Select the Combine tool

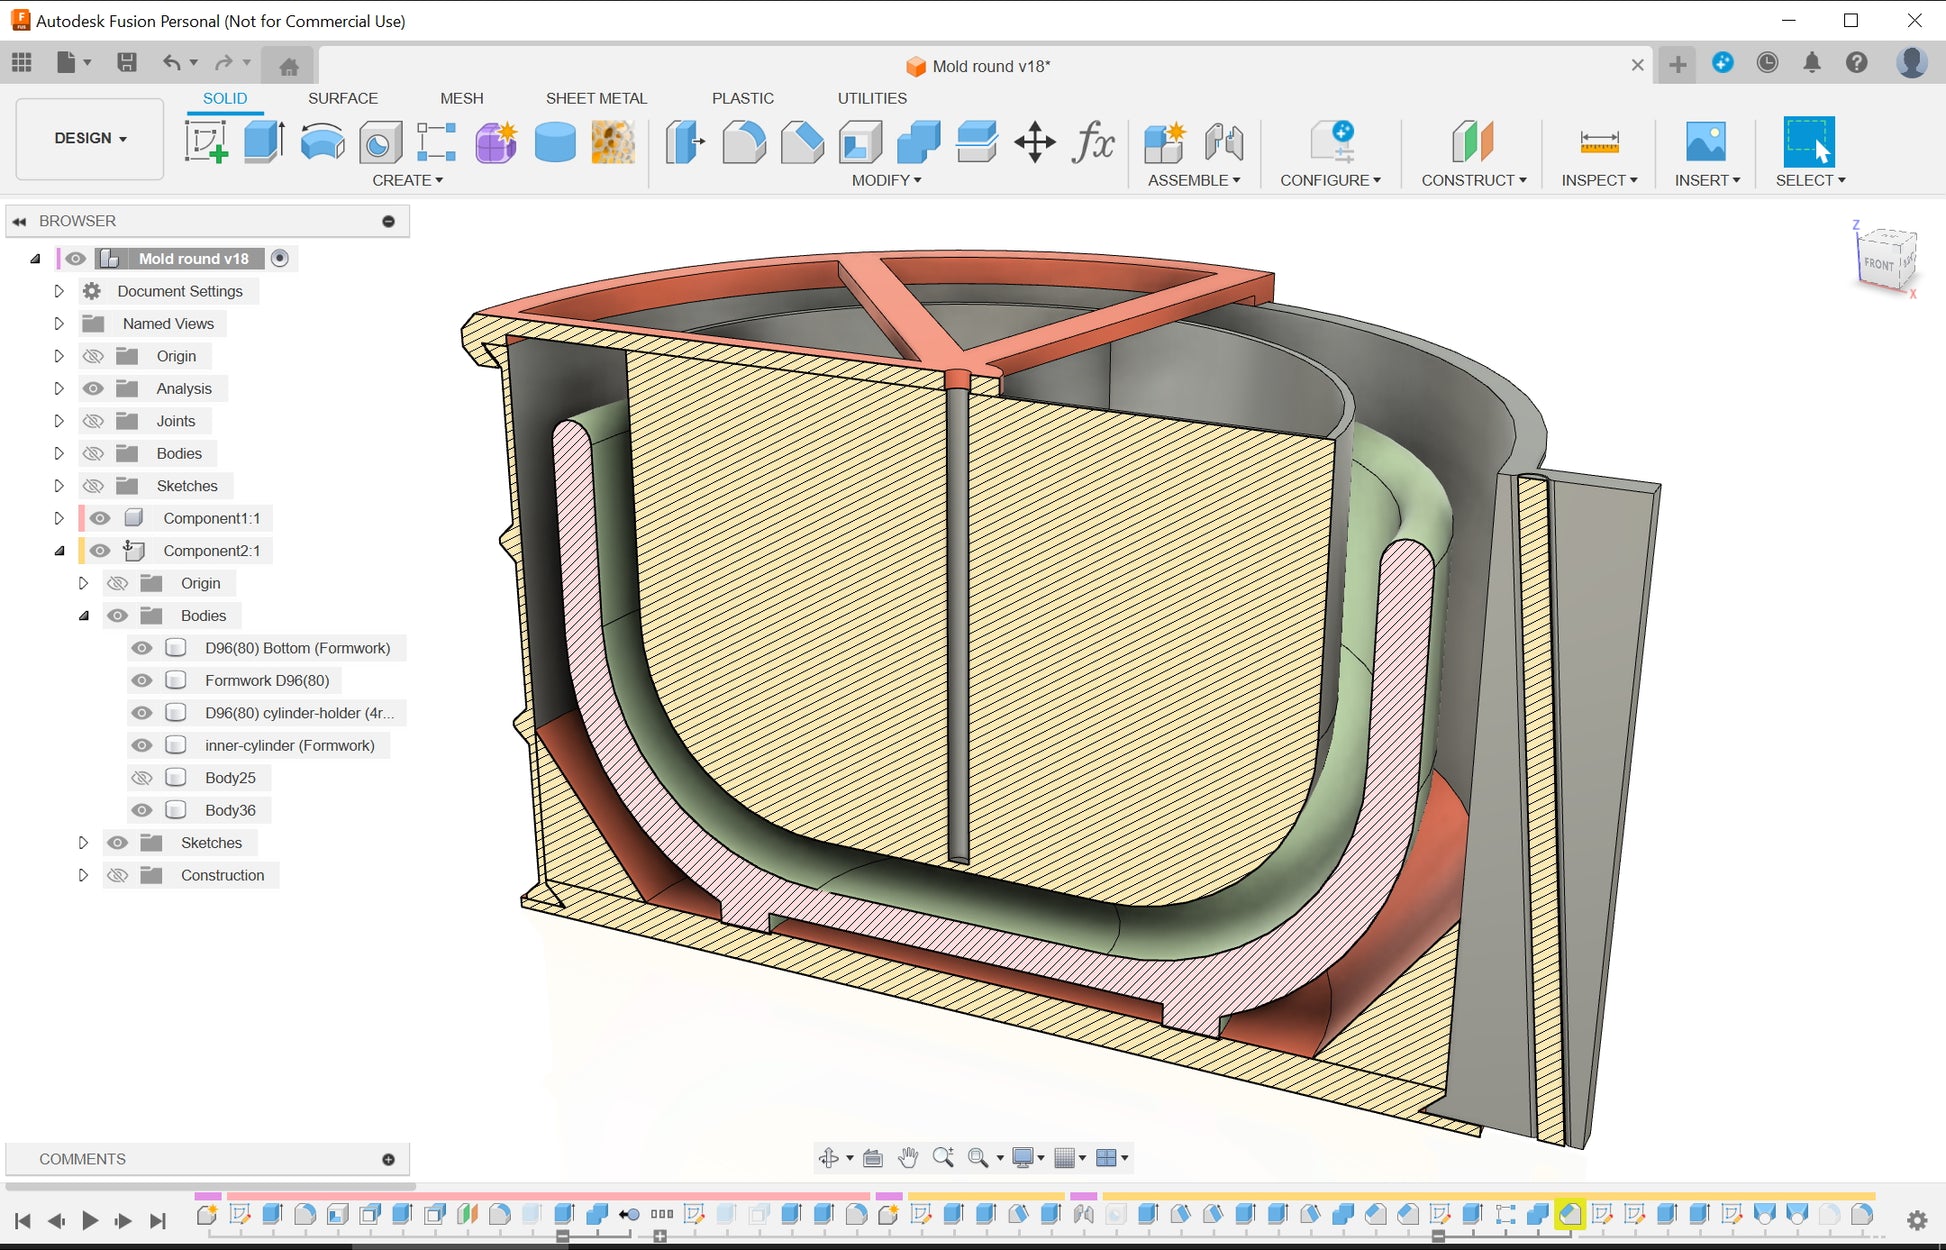[918, 141]
